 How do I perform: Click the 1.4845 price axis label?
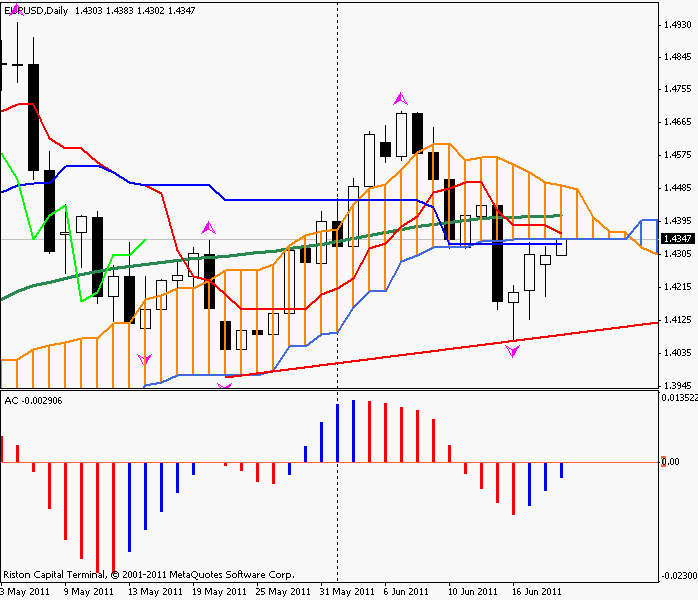click(x=678, y=57)
